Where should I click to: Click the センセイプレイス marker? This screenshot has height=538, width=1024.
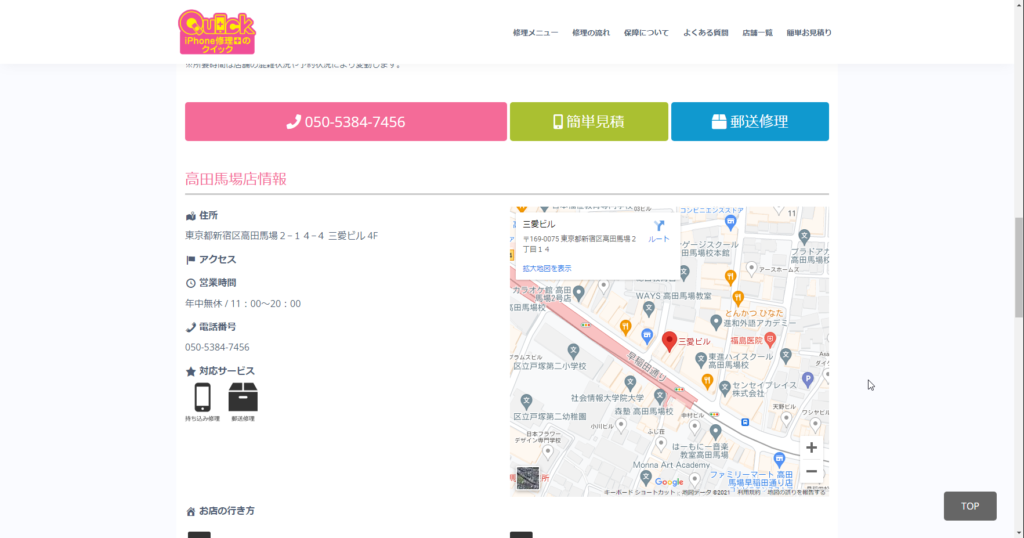tap(724, 388)
